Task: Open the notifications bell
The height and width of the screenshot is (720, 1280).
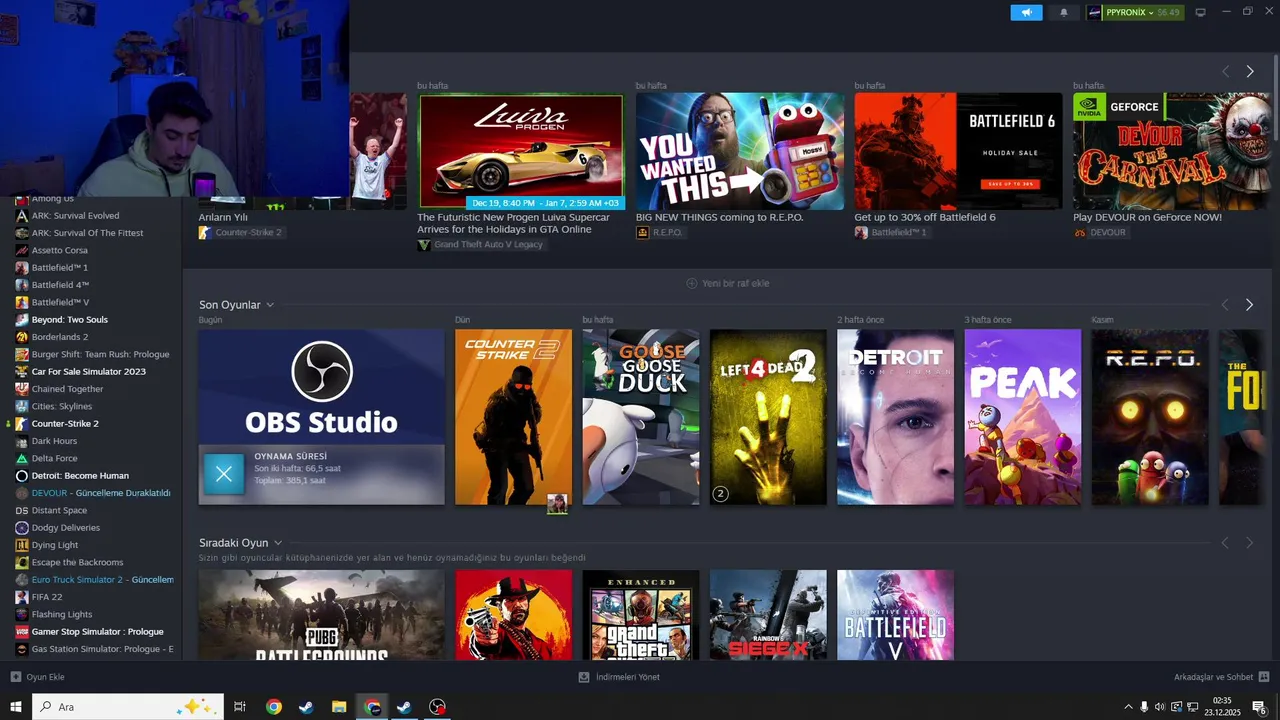Action: [x=1063, y=12]
